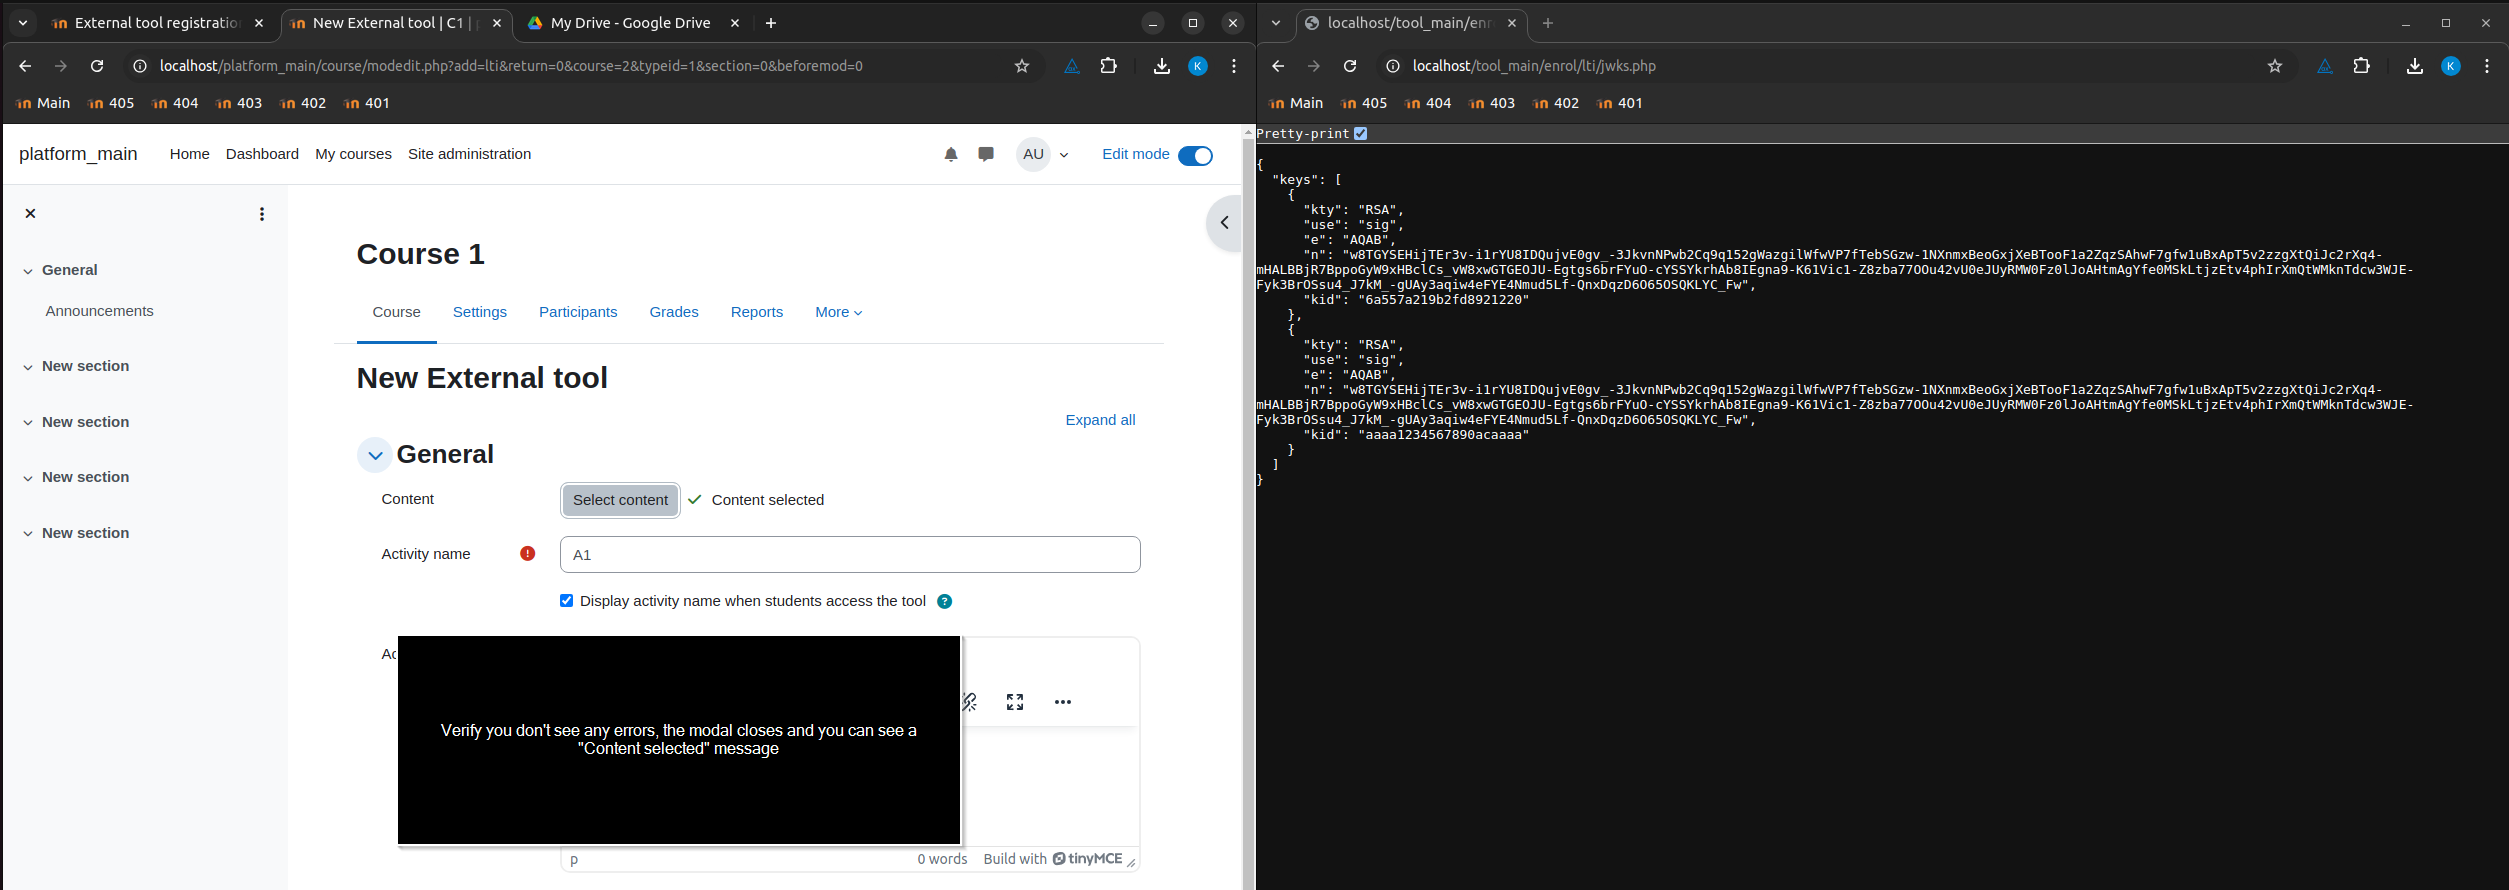
Task: Close the New External tool browser tab
Action: click(497, 23)
